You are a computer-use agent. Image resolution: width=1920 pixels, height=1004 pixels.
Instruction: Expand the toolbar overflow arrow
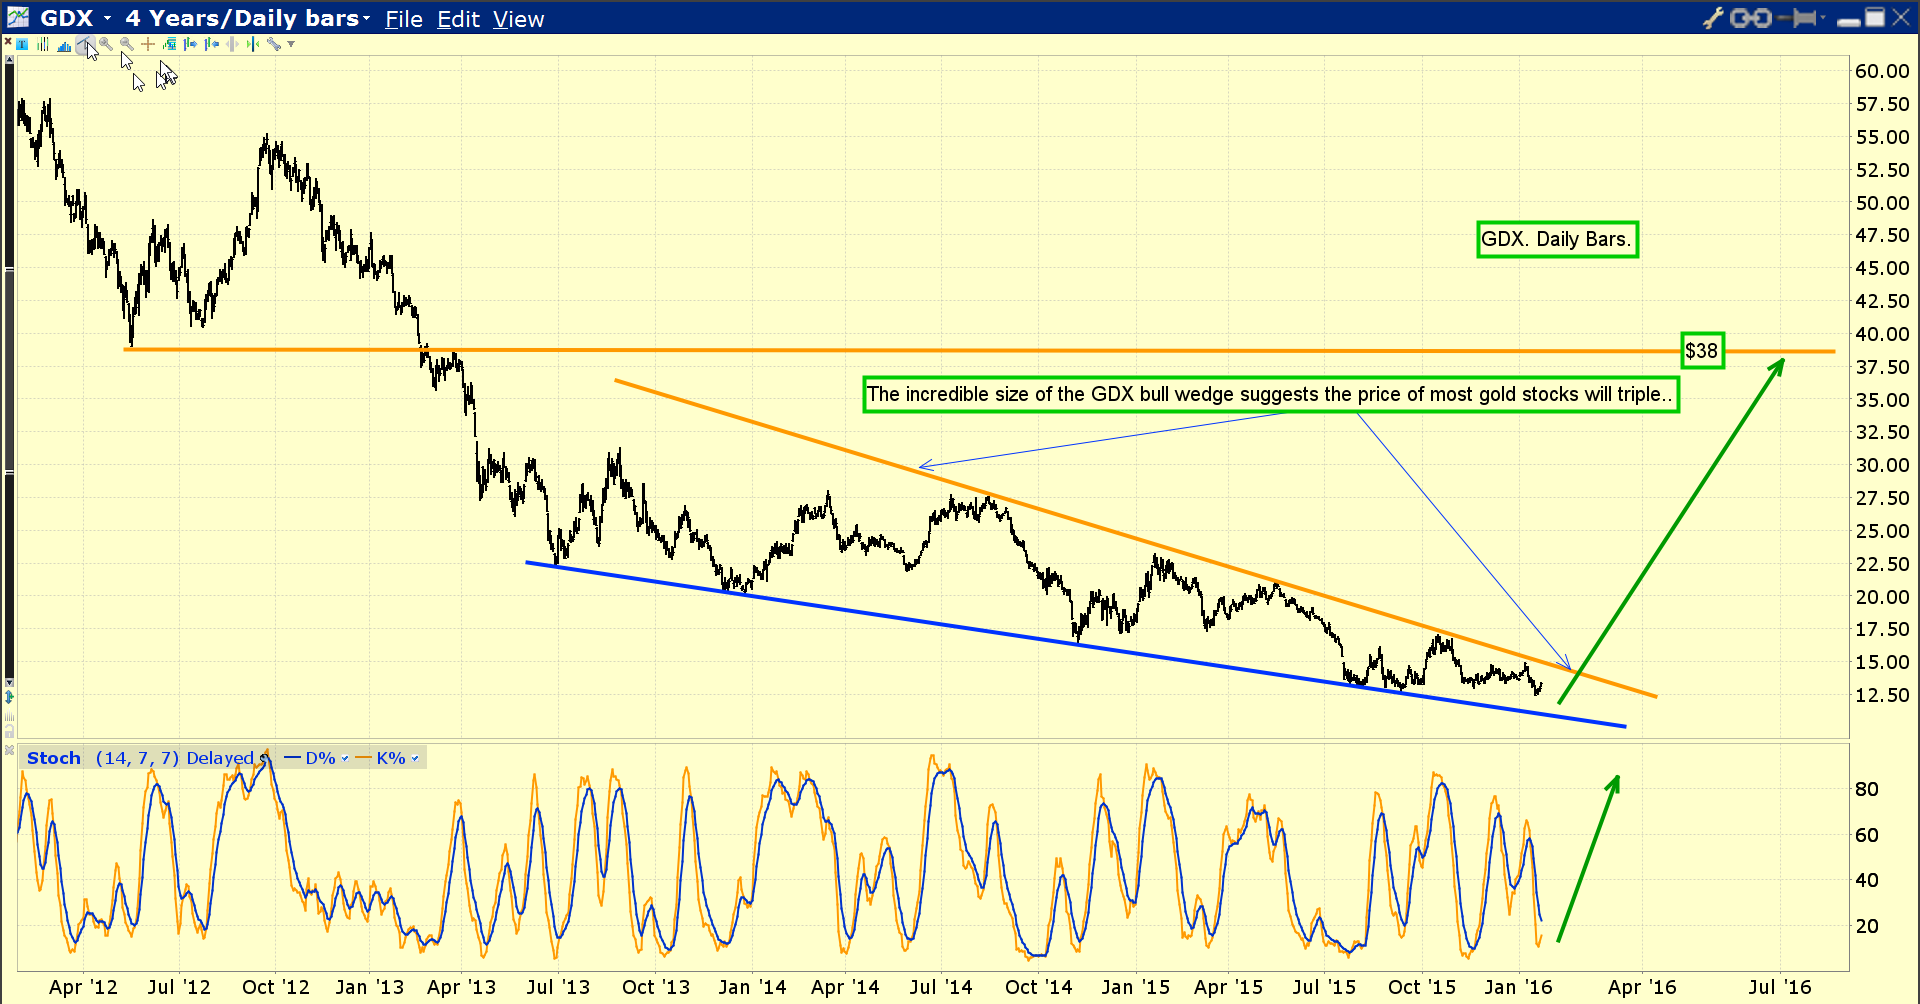pos(291,44)
